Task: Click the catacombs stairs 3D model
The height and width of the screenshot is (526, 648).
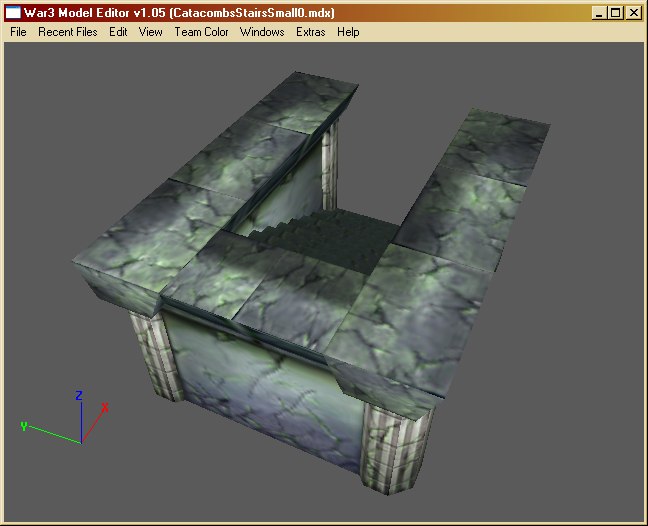Action: [x=310, y=281]
